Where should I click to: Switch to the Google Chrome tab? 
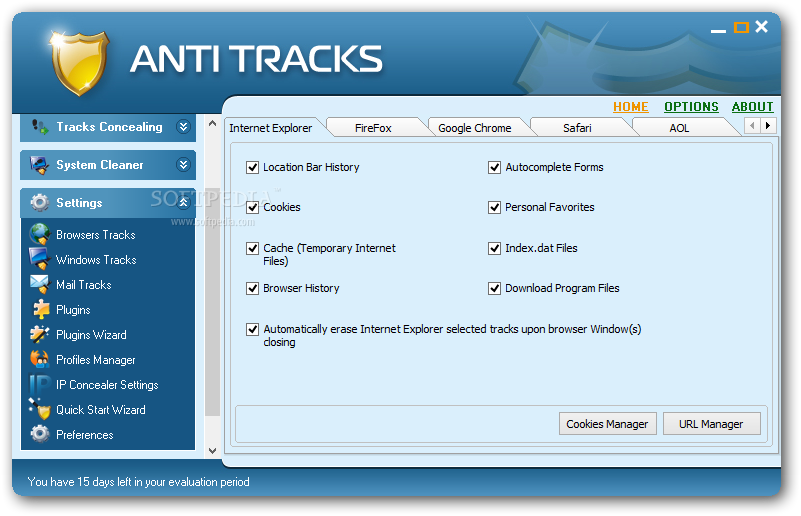click(475, 128)
